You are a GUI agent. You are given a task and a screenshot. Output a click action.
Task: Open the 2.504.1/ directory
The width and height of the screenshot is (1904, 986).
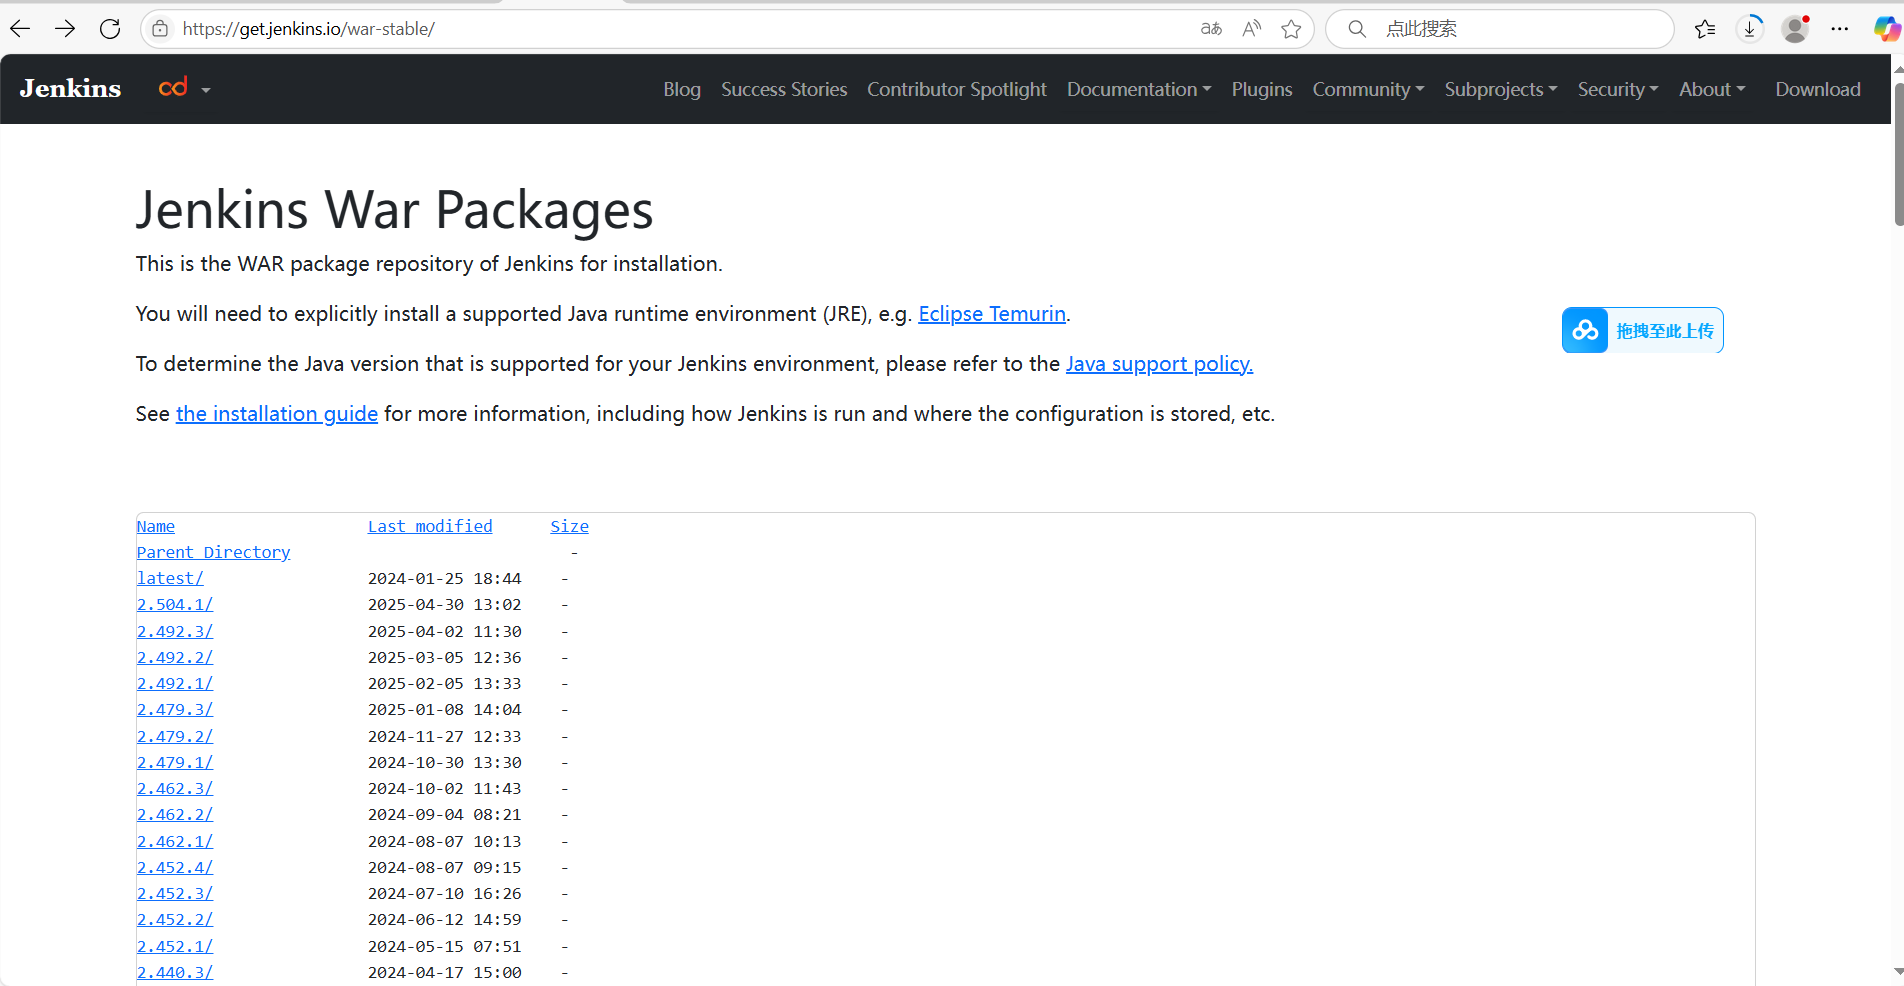pyautogui.click(x=175, y=604)
